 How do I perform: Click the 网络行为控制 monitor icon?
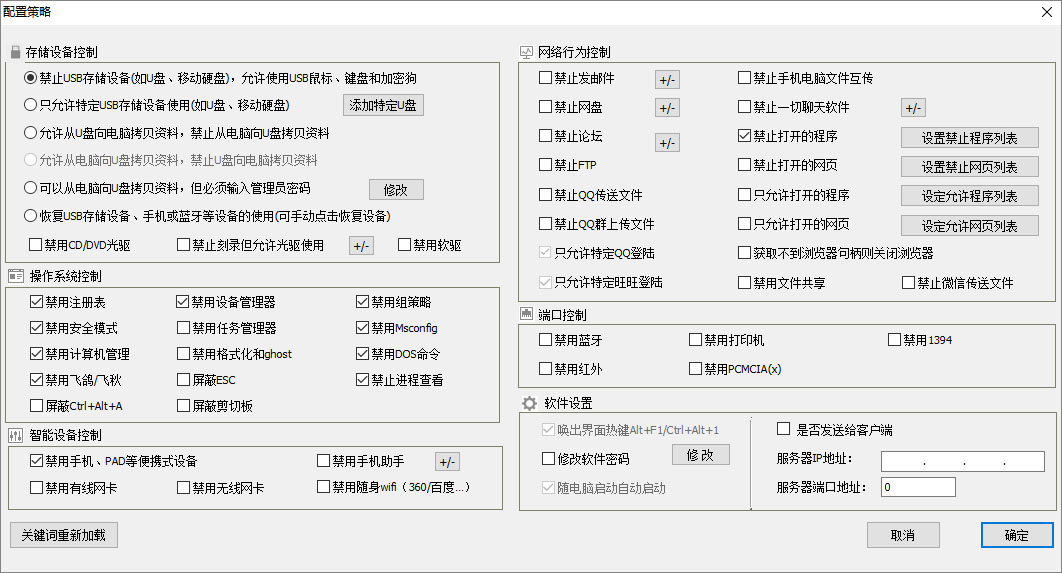pyautogui.click(x=527, y=52)
